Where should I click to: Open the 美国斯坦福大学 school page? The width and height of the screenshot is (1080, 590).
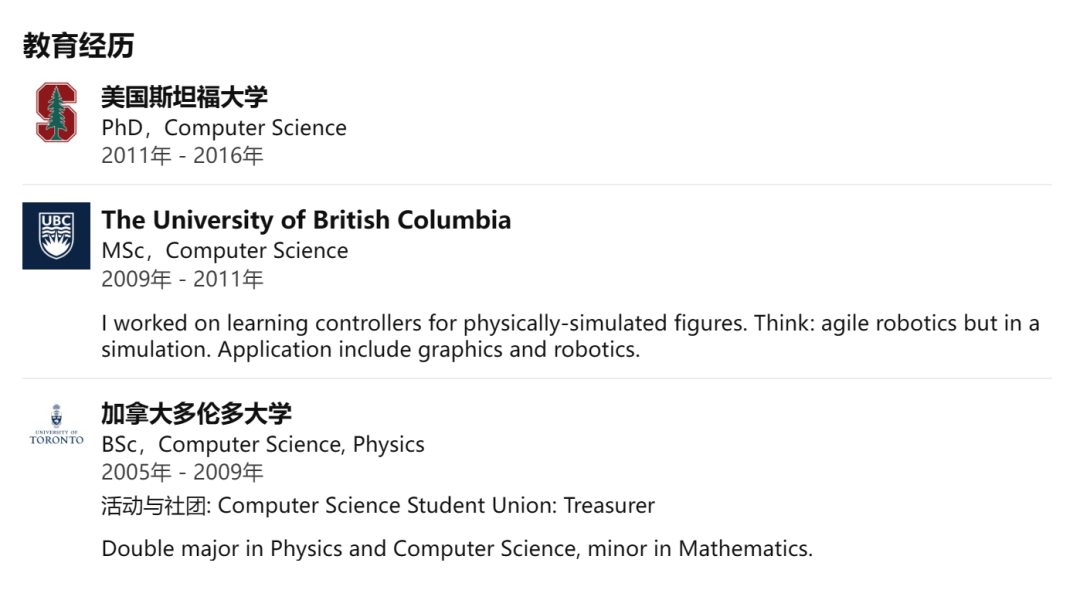184,97
